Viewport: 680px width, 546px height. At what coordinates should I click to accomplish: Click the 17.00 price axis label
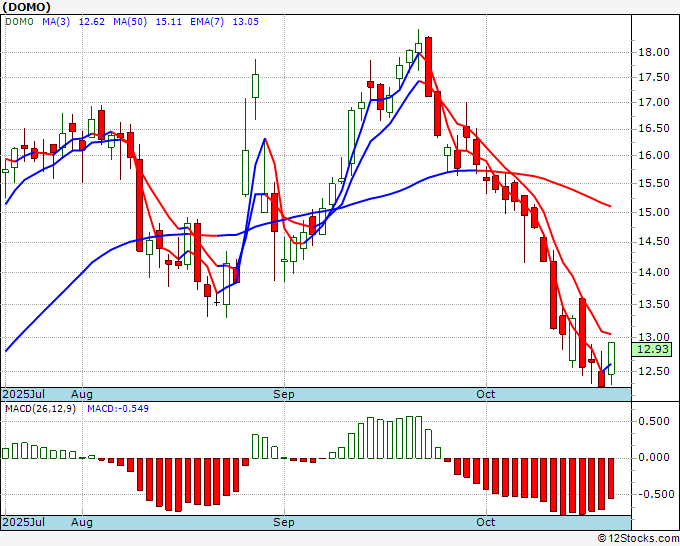[654, 103]
